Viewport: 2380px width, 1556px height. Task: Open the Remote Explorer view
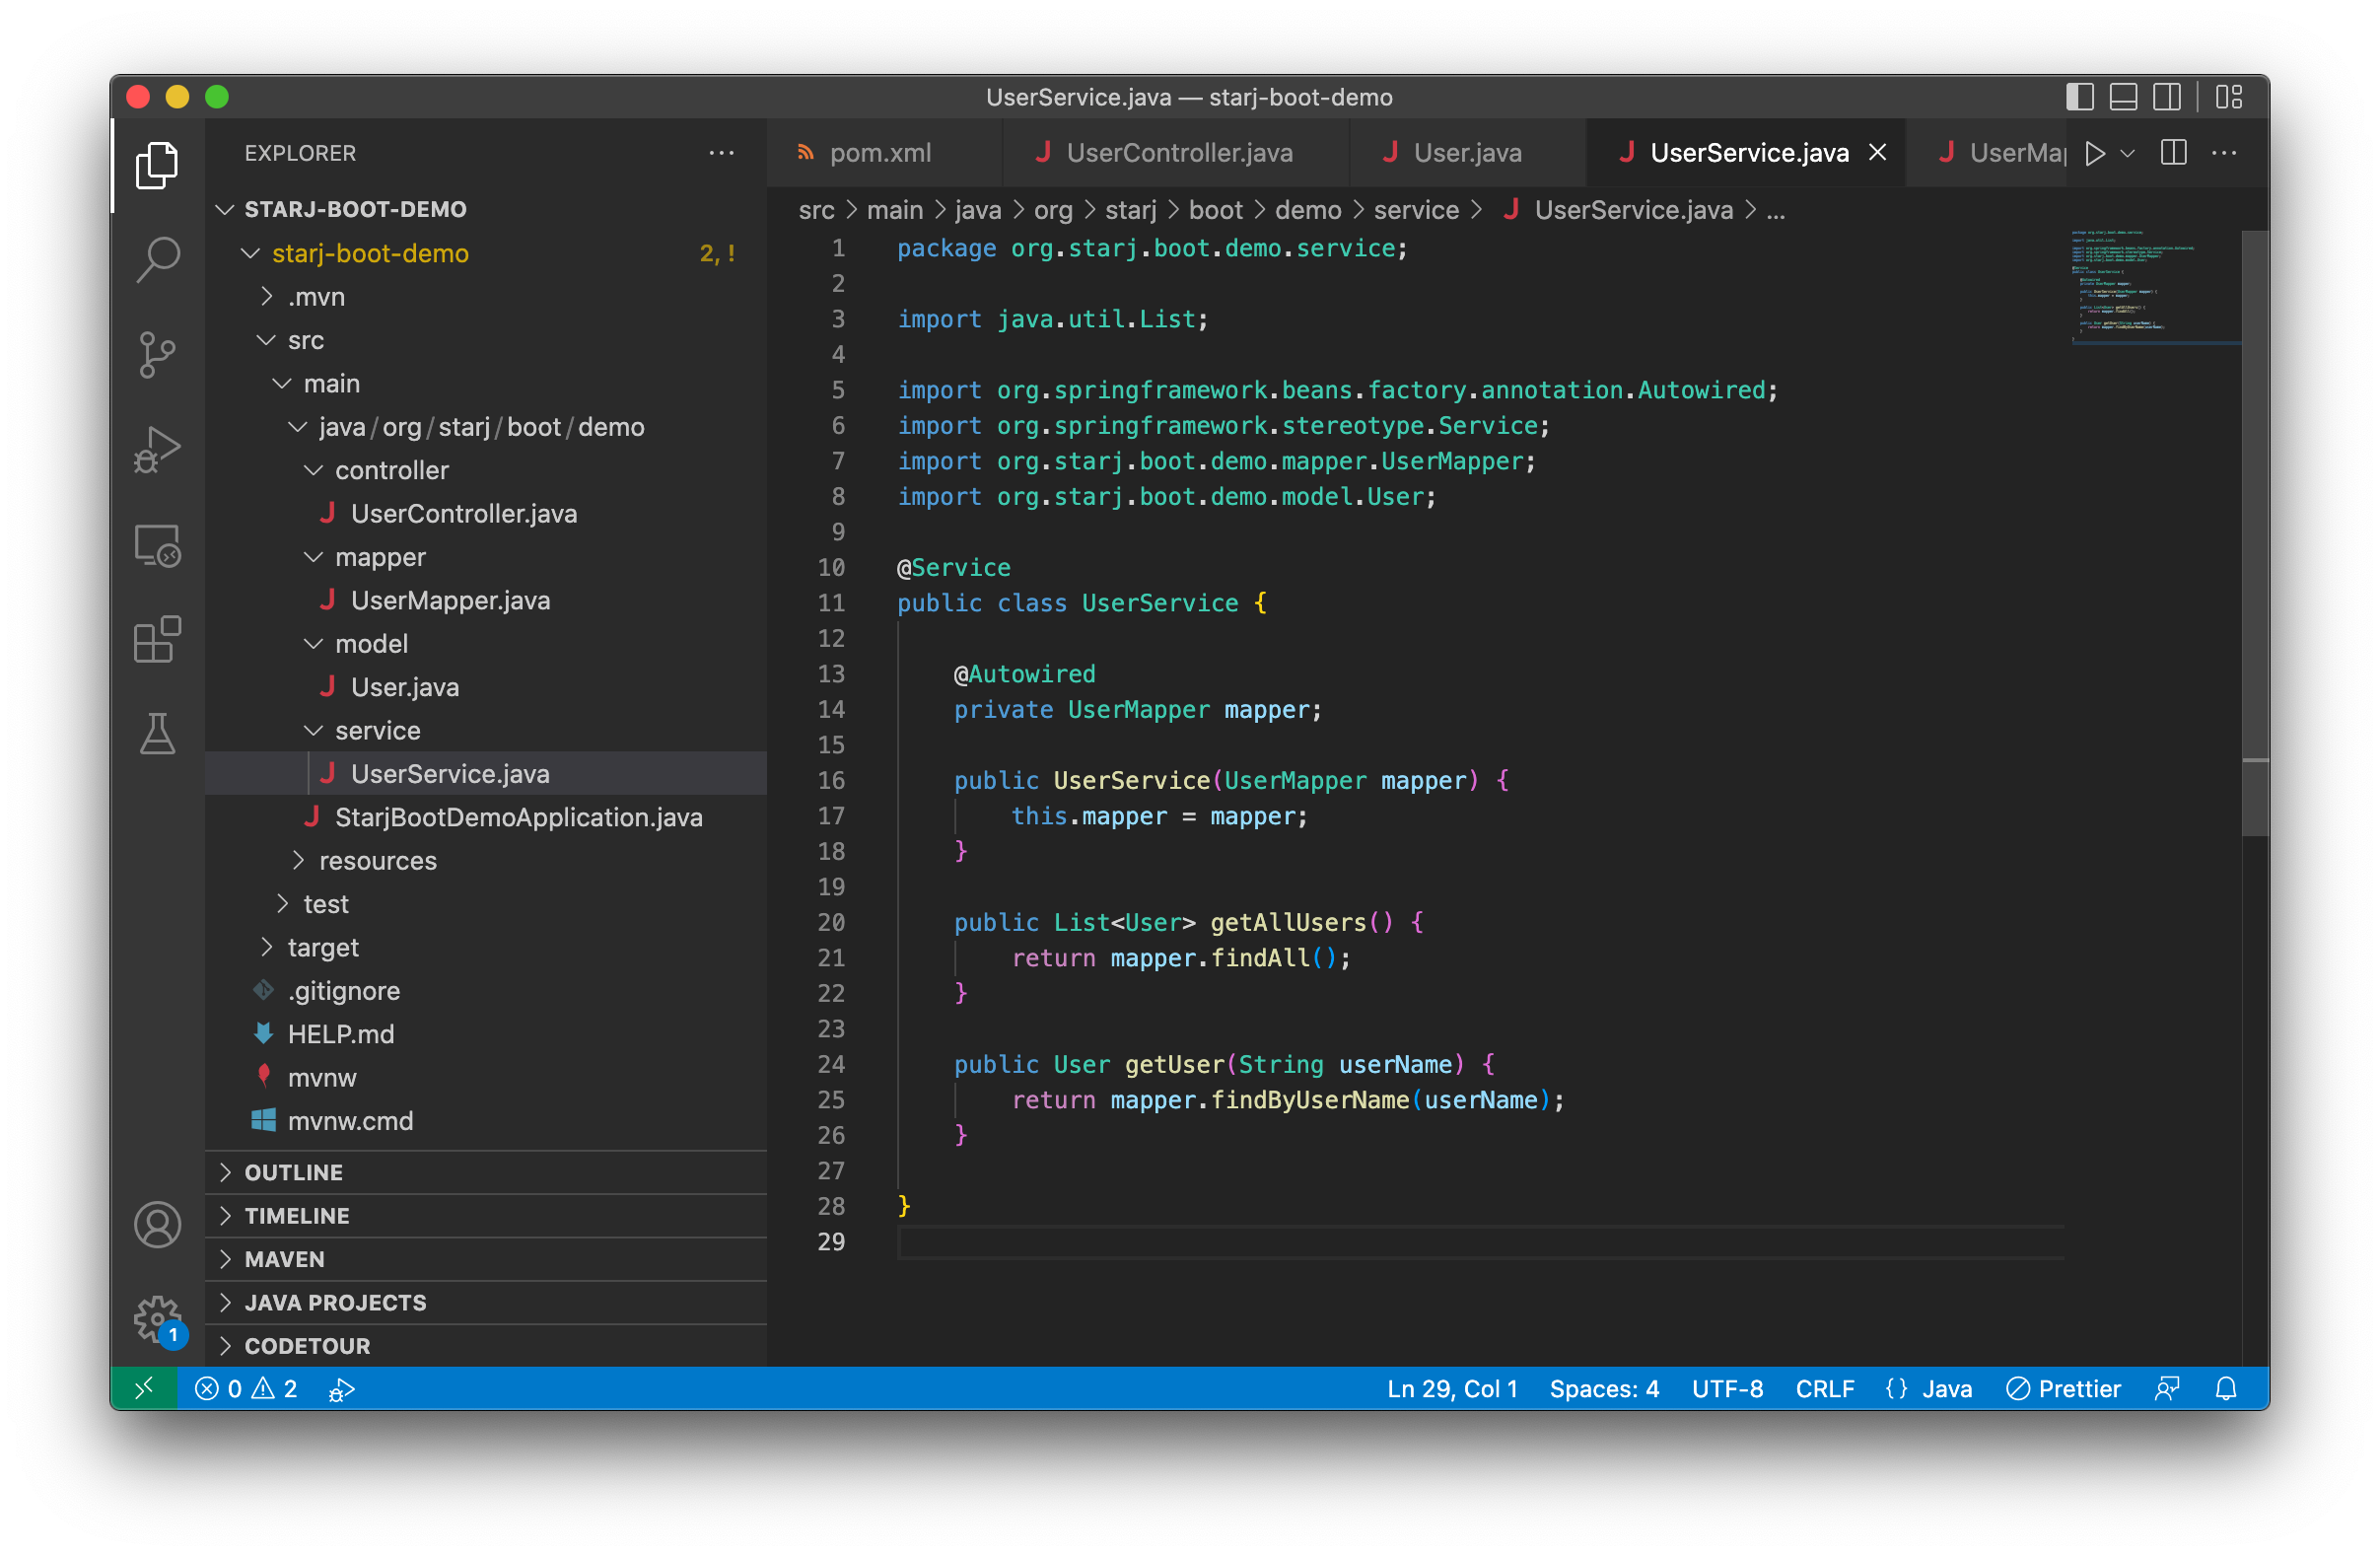point(157,546)
